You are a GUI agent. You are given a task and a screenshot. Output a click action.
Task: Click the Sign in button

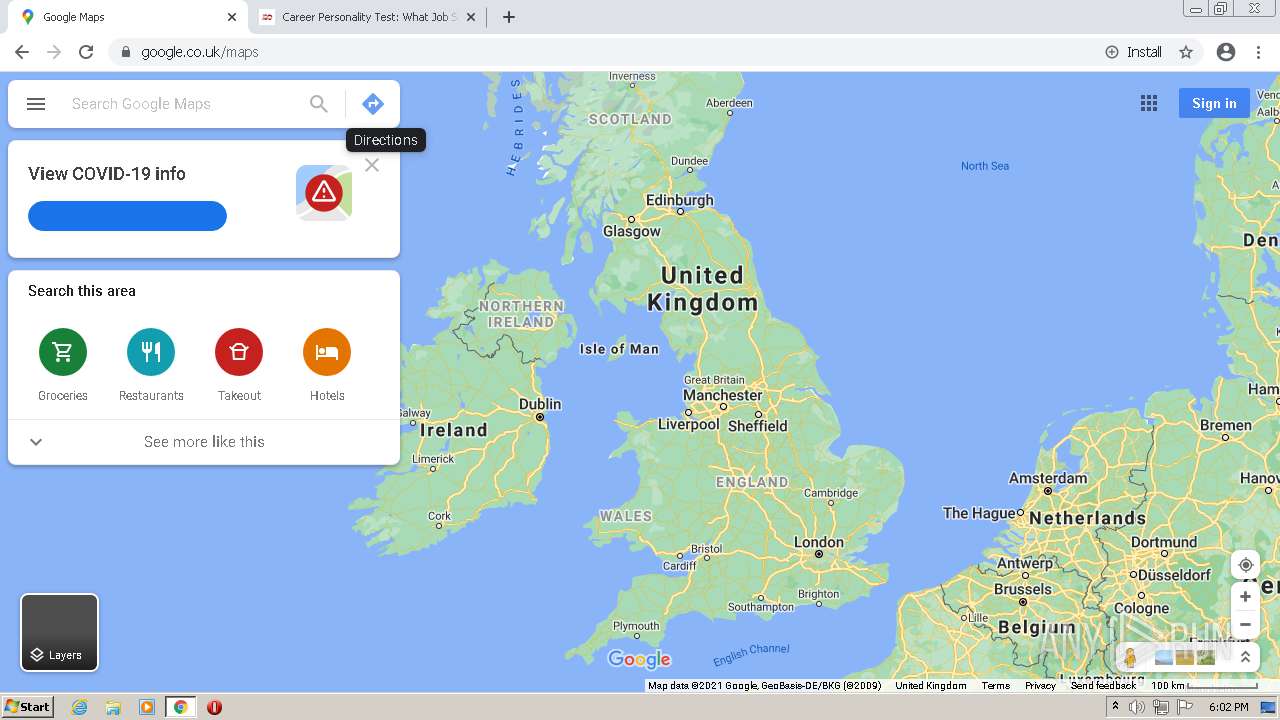[x=1214, y=103]
